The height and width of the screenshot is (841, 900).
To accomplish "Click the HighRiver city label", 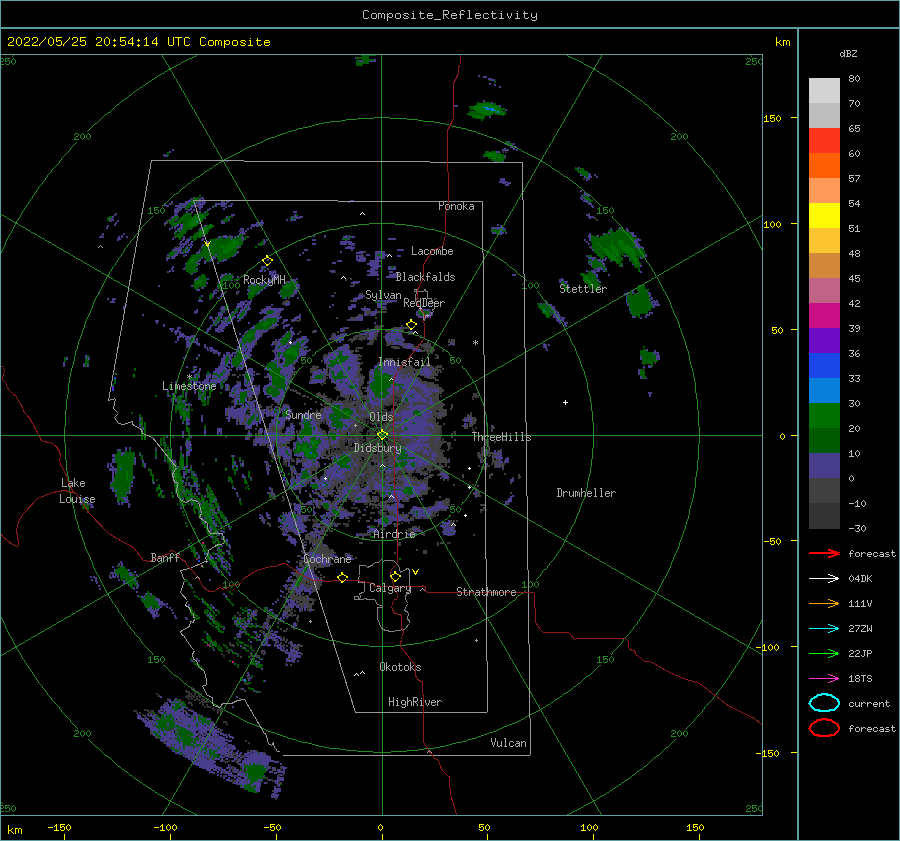I will point(415,702).
